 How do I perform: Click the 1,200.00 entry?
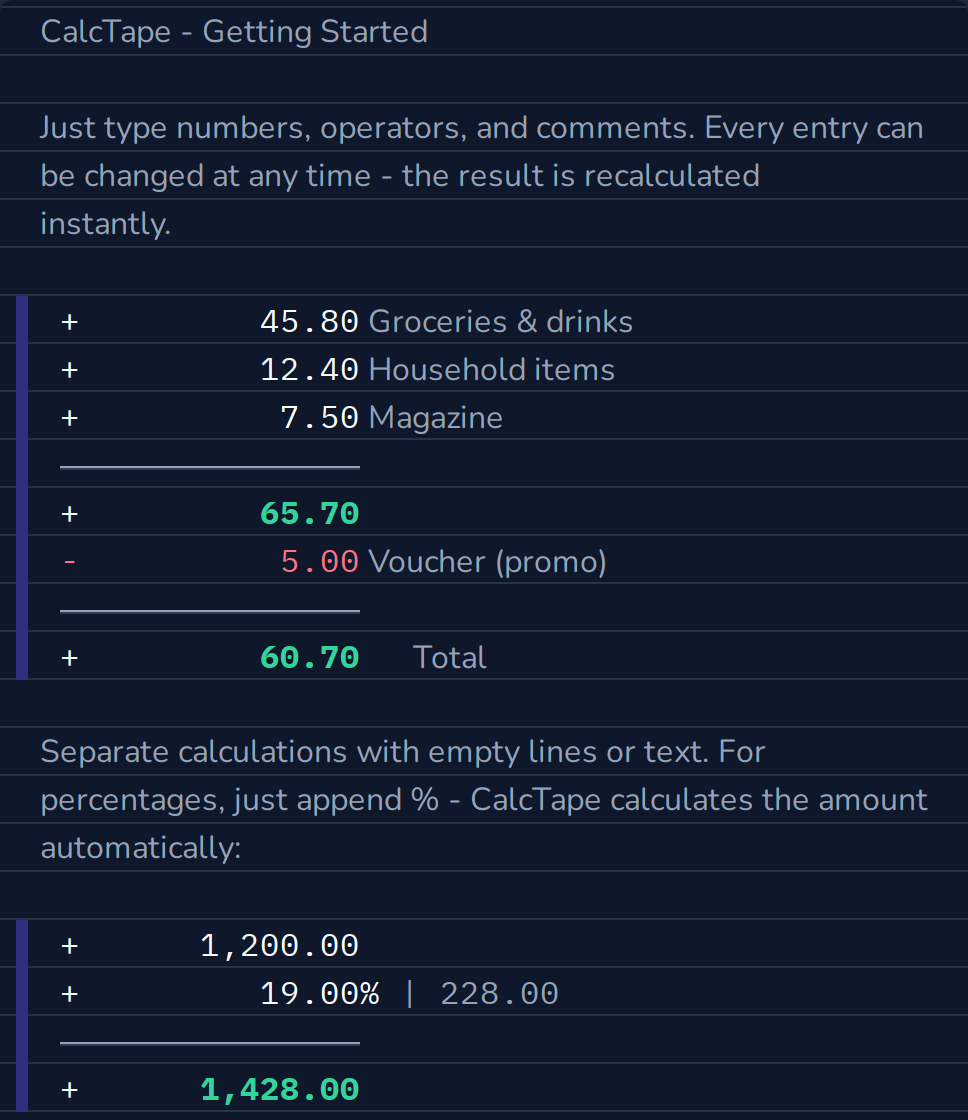pyautogui.click(x=279, y=946)
